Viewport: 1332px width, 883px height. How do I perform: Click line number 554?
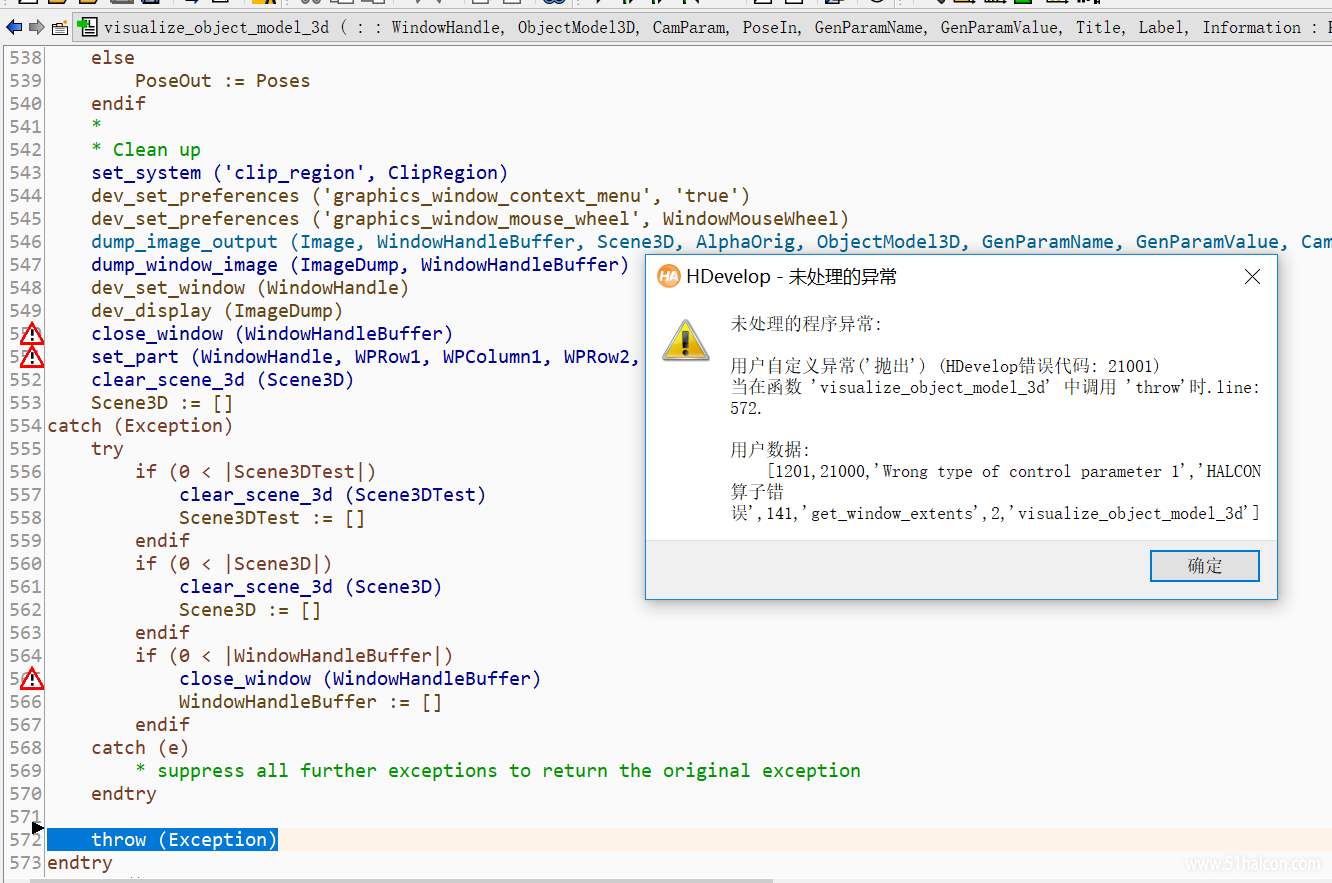tap(26, 426)
